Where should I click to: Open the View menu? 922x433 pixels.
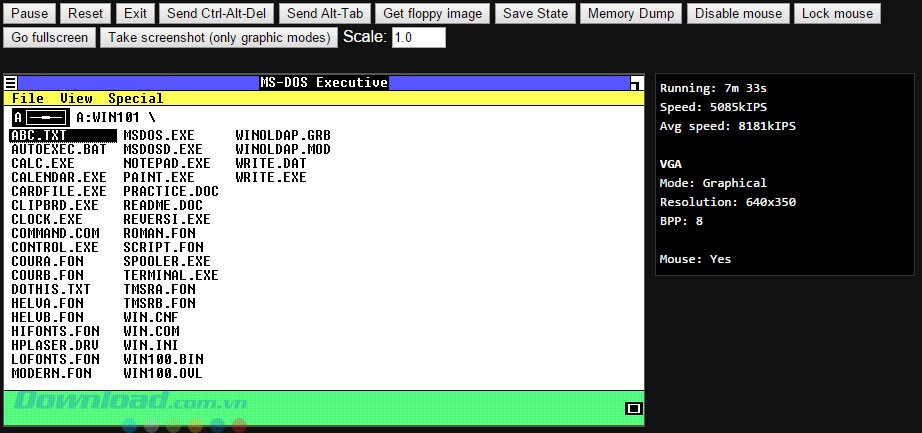[76, 98]
